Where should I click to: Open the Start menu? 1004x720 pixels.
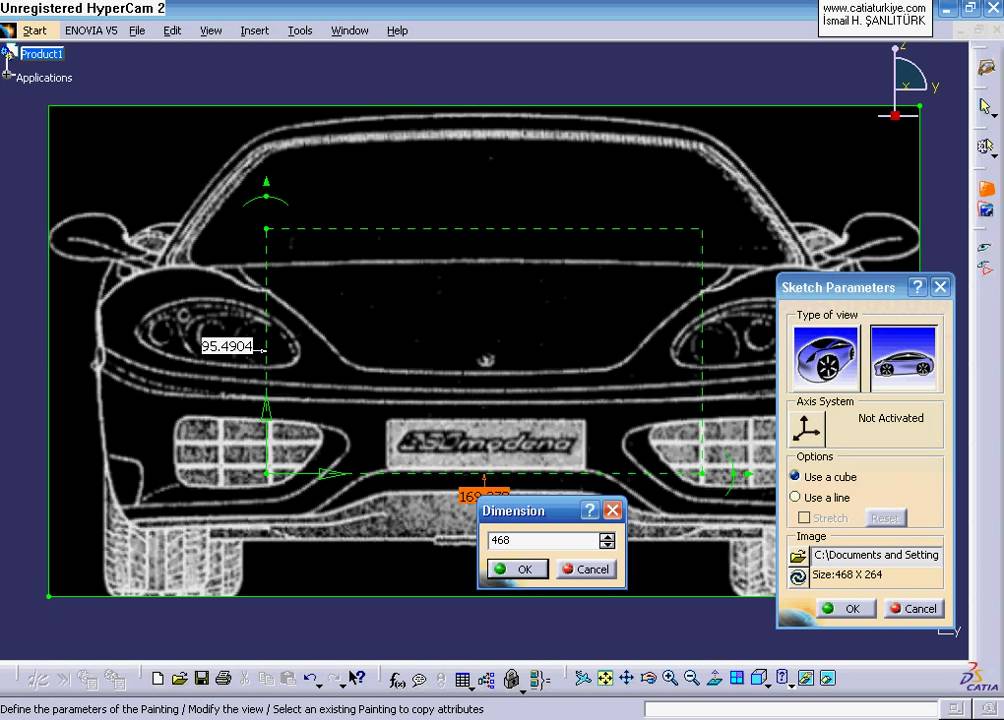tap(35, 30)
